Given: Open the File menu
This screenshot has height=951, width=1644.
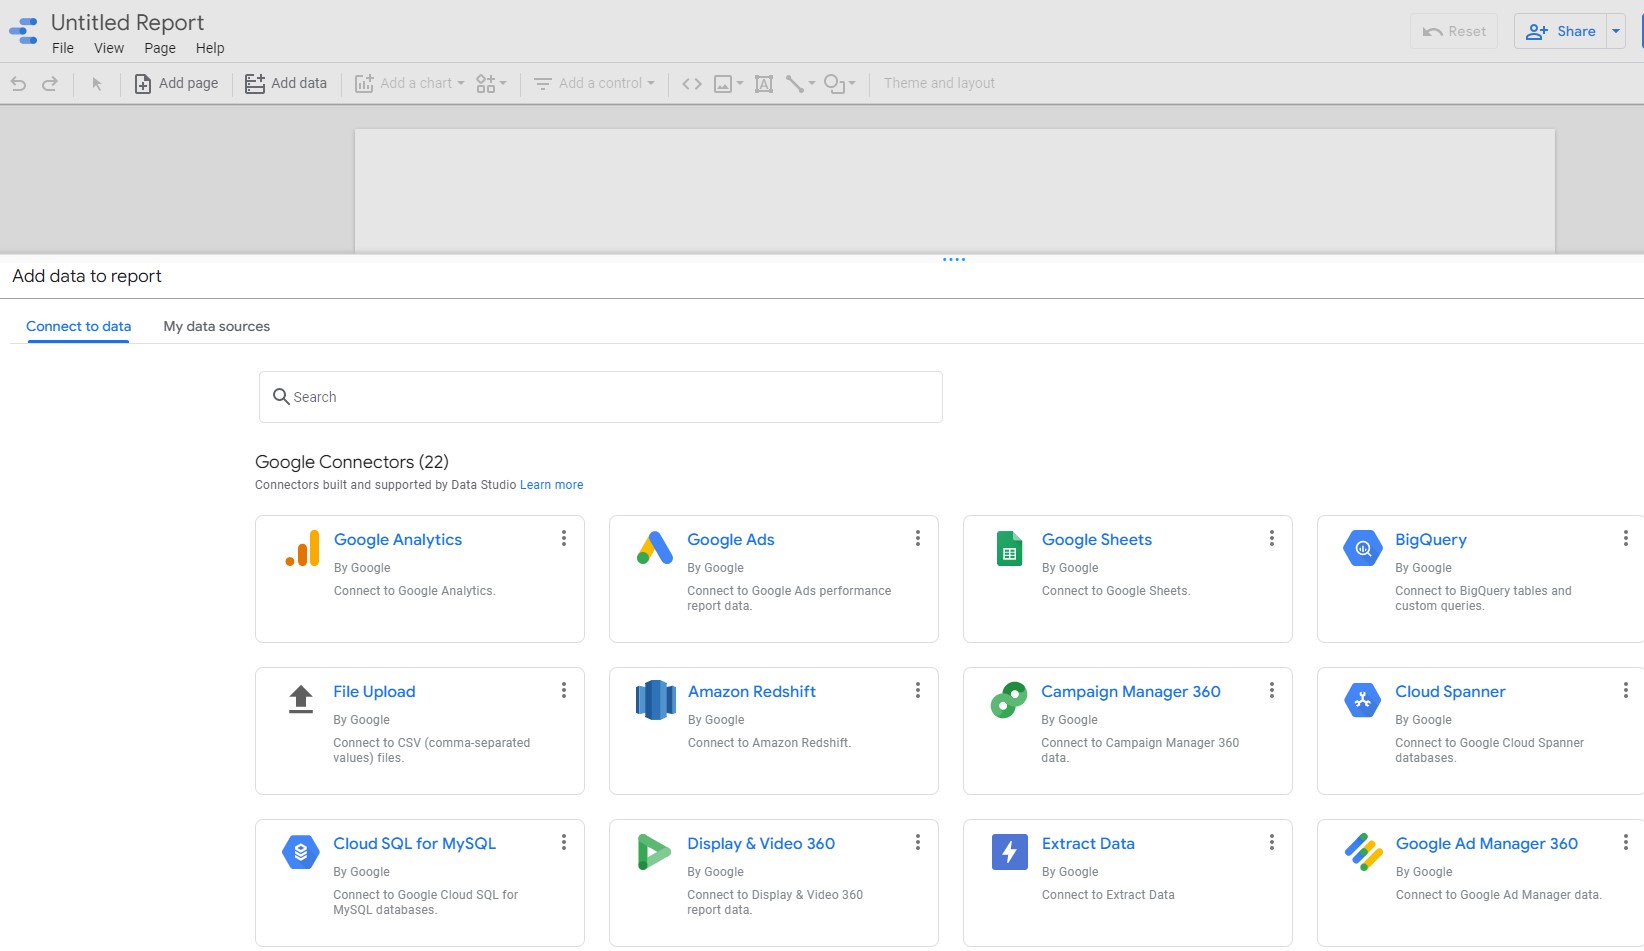Looking at the screenshot, I should 63,48.
